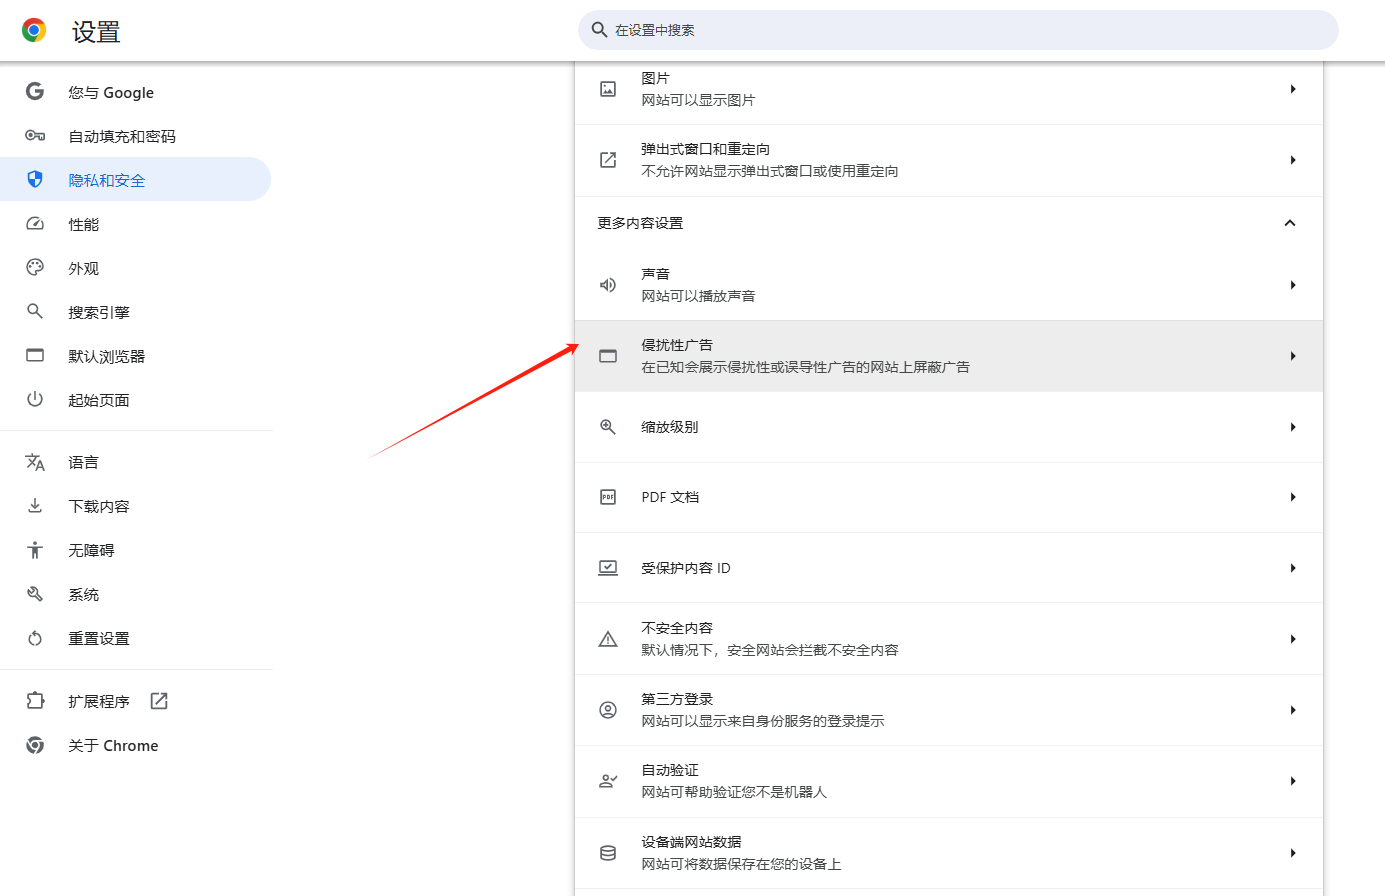Click the PDF icon in PDF 文档 row

click(x=608, y=497)
